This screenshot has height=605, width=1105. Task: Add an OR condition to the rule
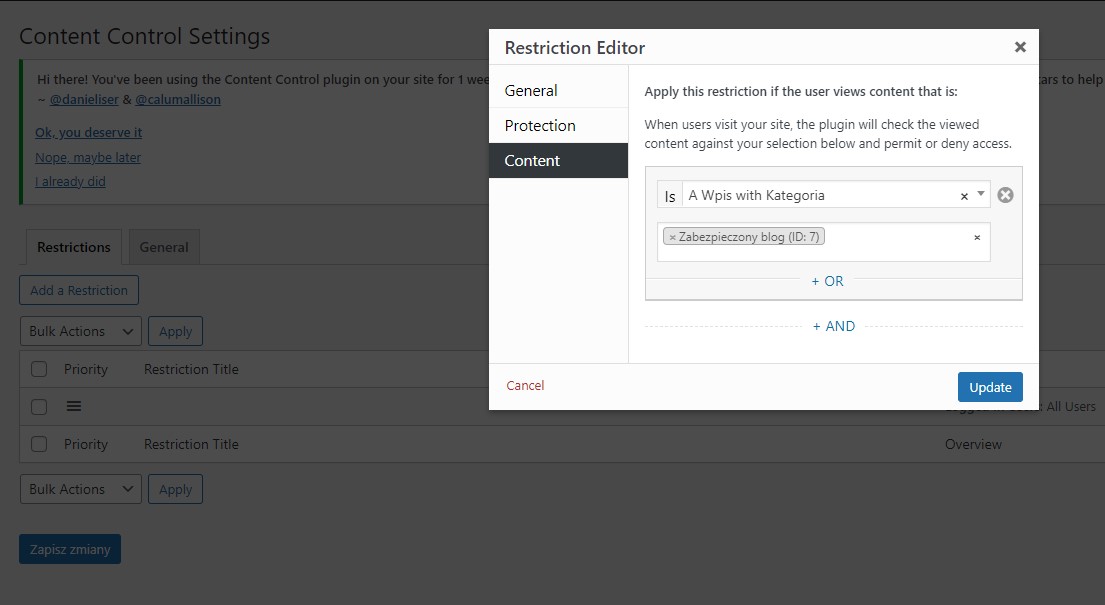[x=827, y=281]
